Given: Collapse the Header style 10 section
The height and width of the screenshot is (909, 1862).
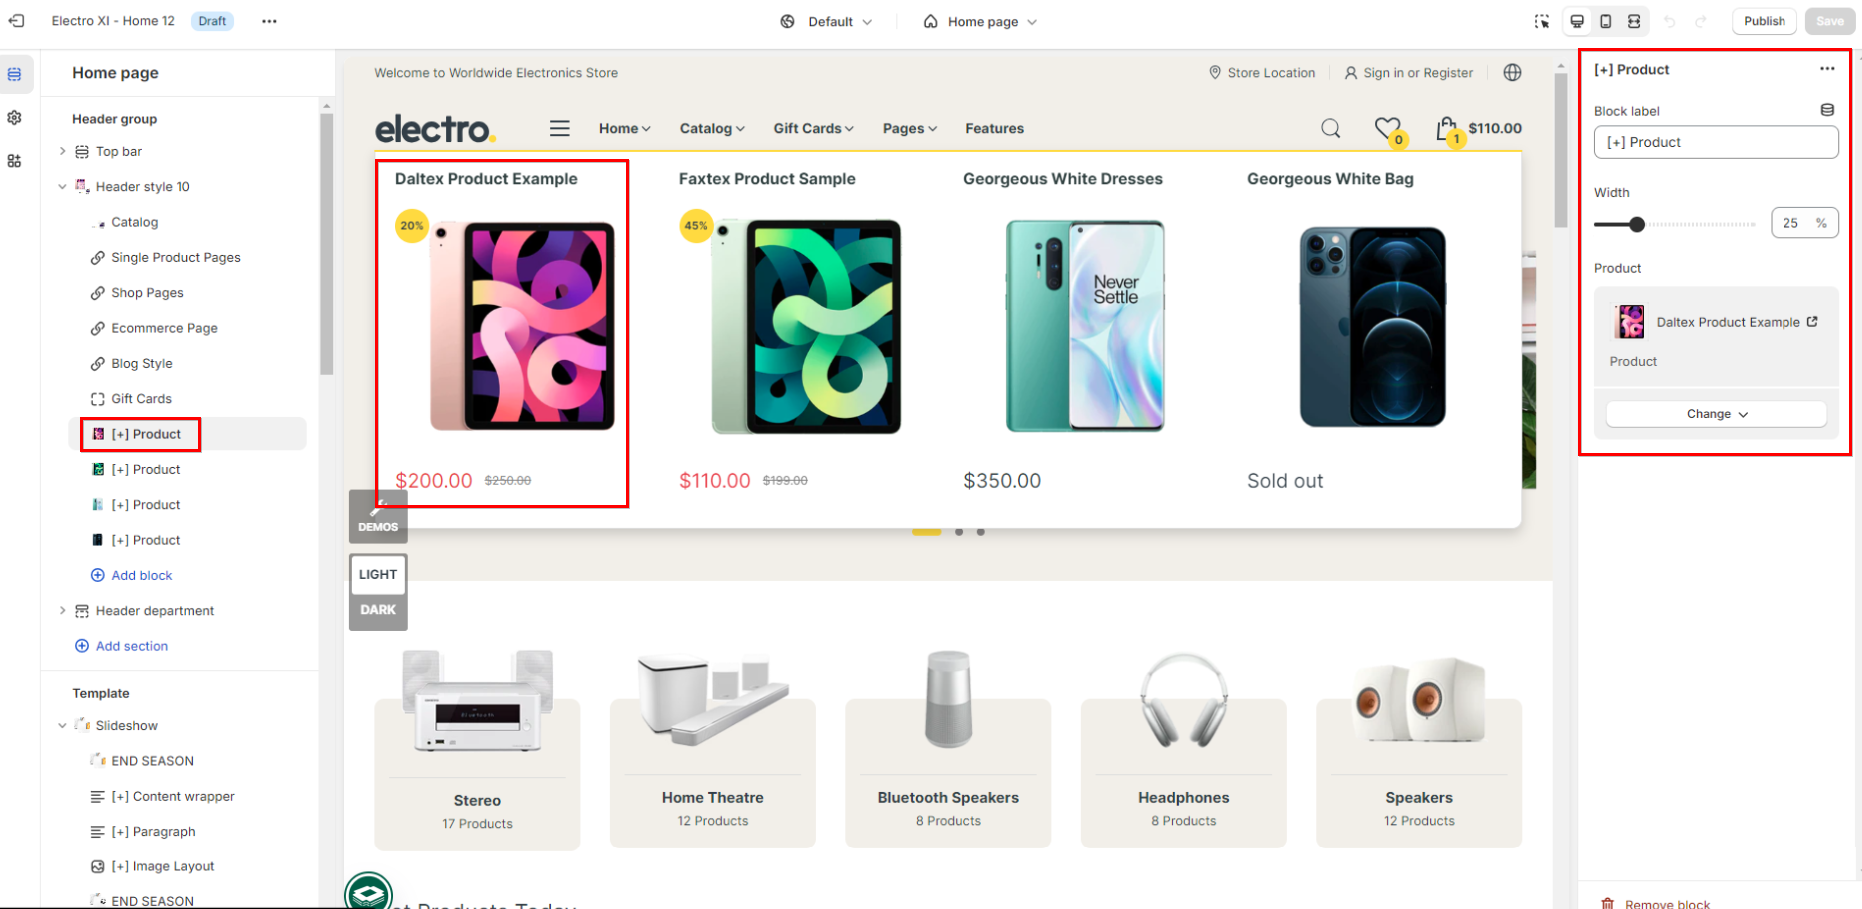Looking at the screenshot, I should 62,187.
